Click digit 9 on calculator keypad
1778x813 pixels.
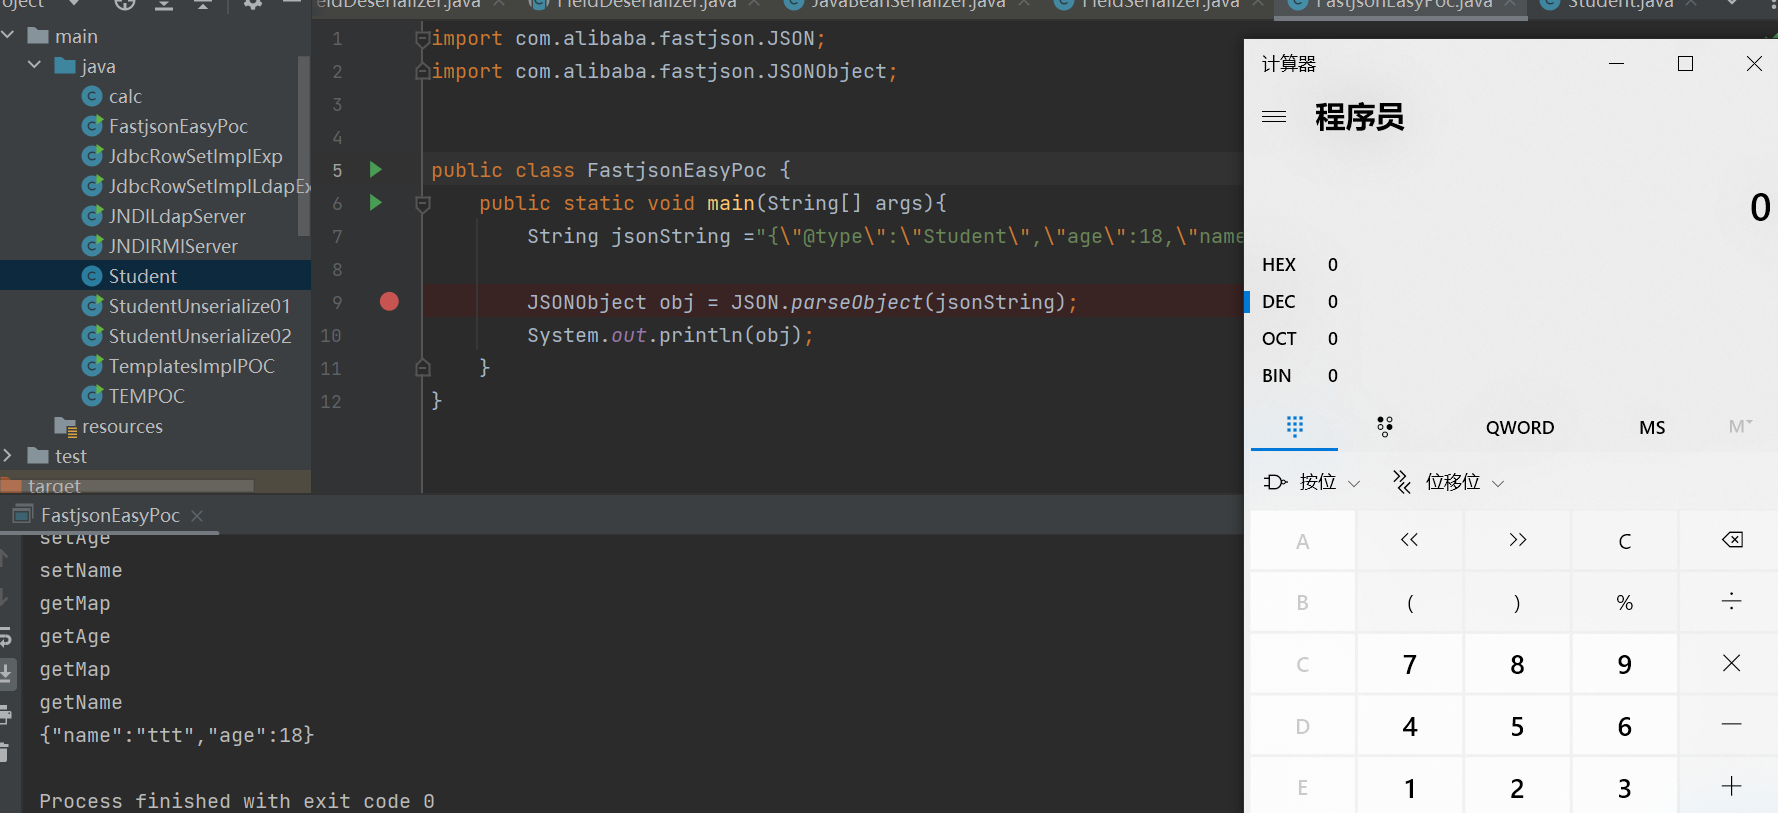(1625, 664)
